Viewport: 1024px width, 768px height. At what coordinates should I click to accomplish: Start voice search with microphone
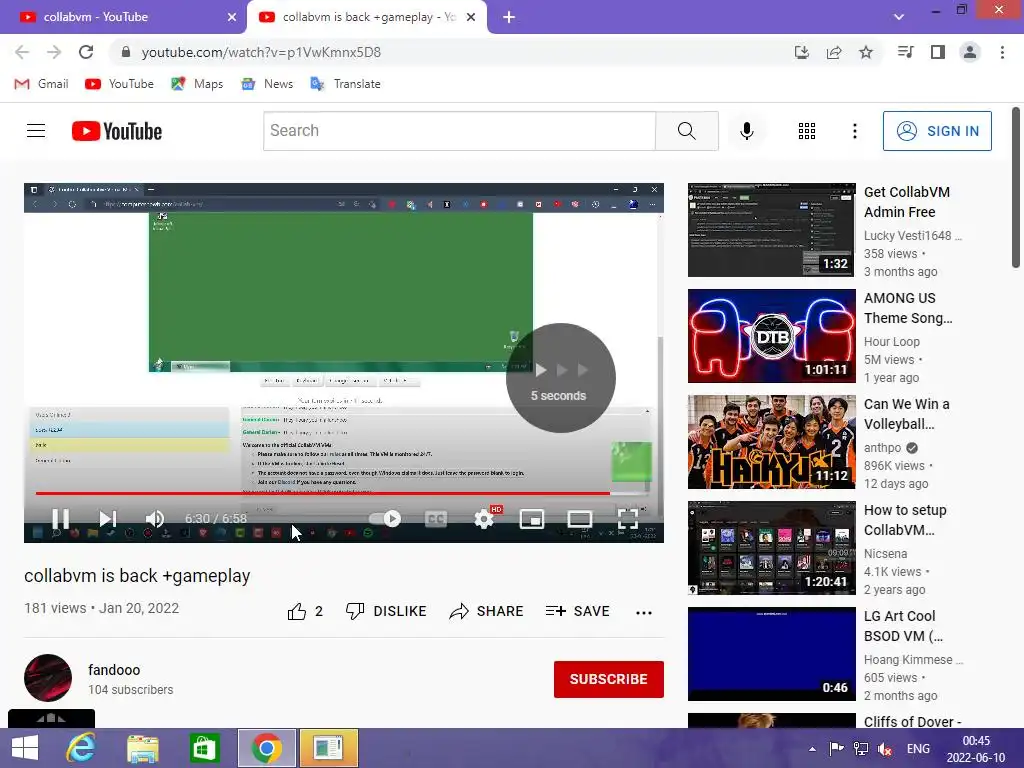[746, 131]
